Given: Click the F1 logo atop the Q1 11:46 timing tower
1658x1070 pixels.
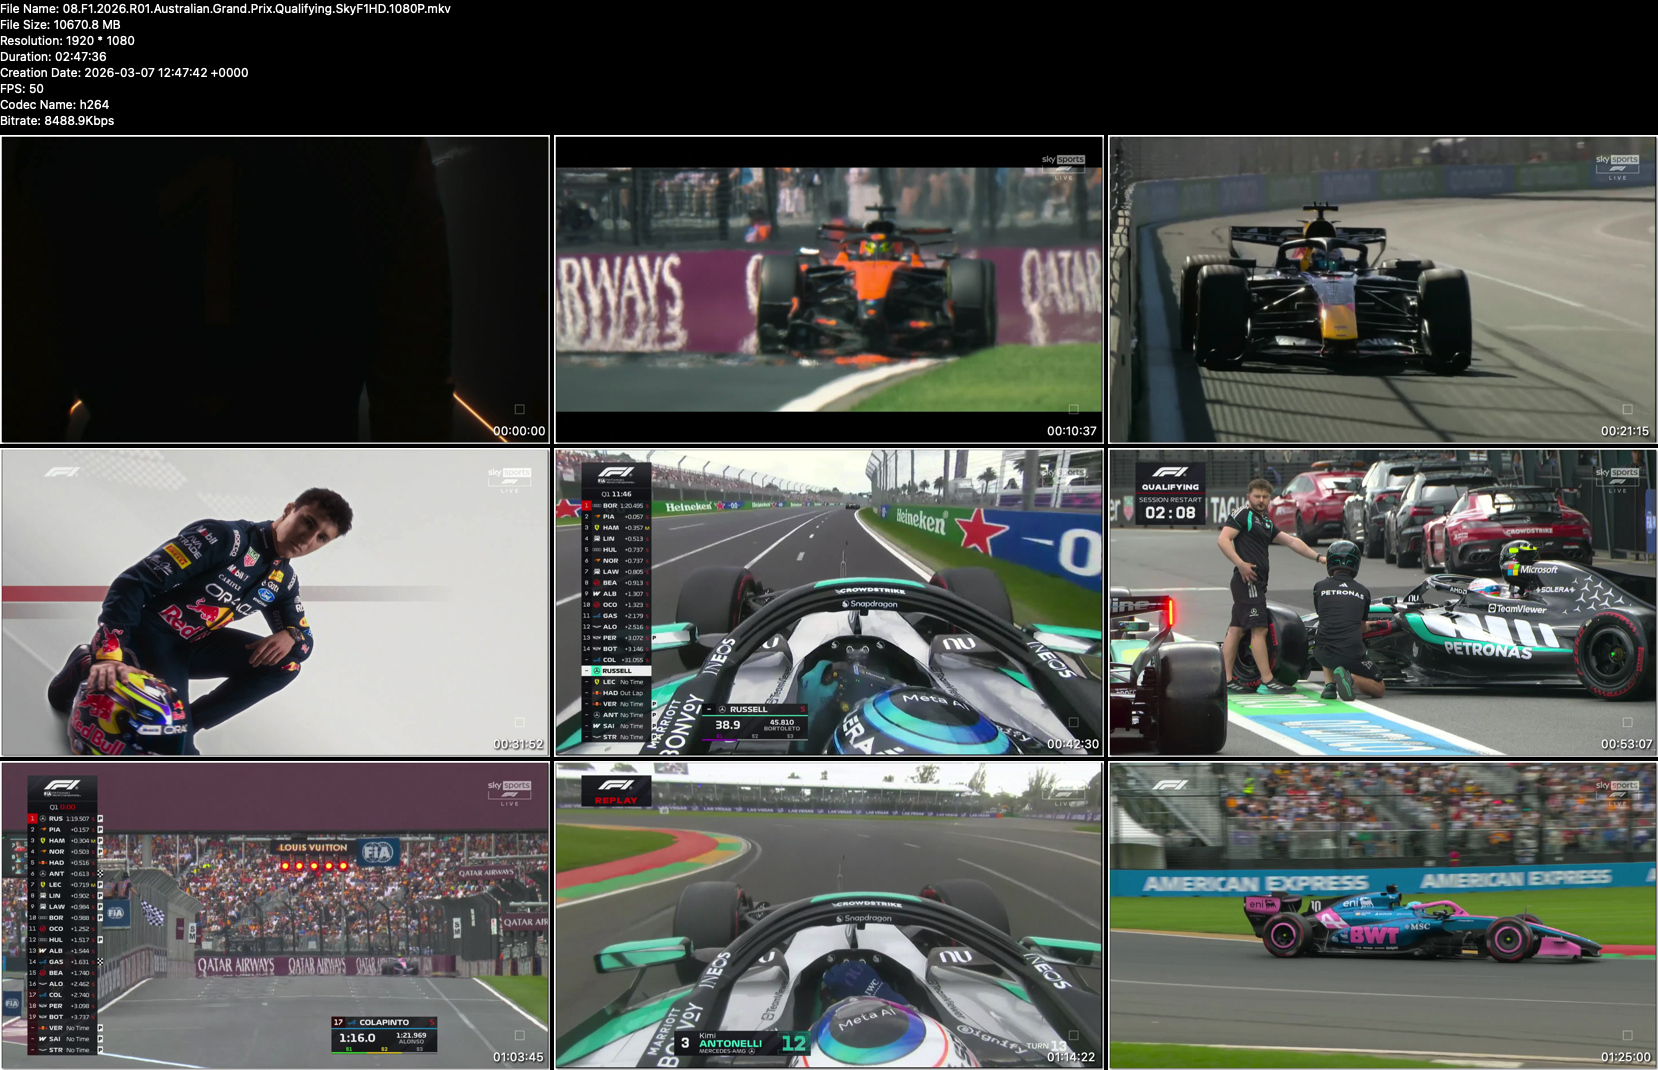Looking at the screenshot, I should point(616,474).
